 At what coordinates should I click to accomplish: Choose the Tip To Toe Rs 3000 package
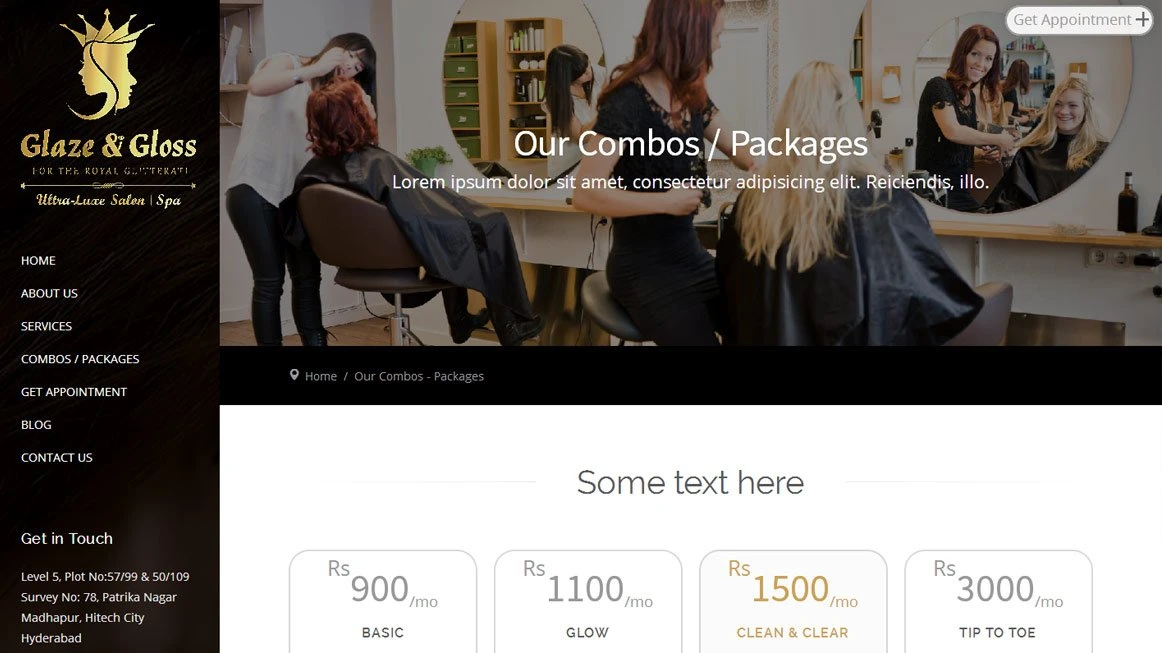click(x=998, y=601)
